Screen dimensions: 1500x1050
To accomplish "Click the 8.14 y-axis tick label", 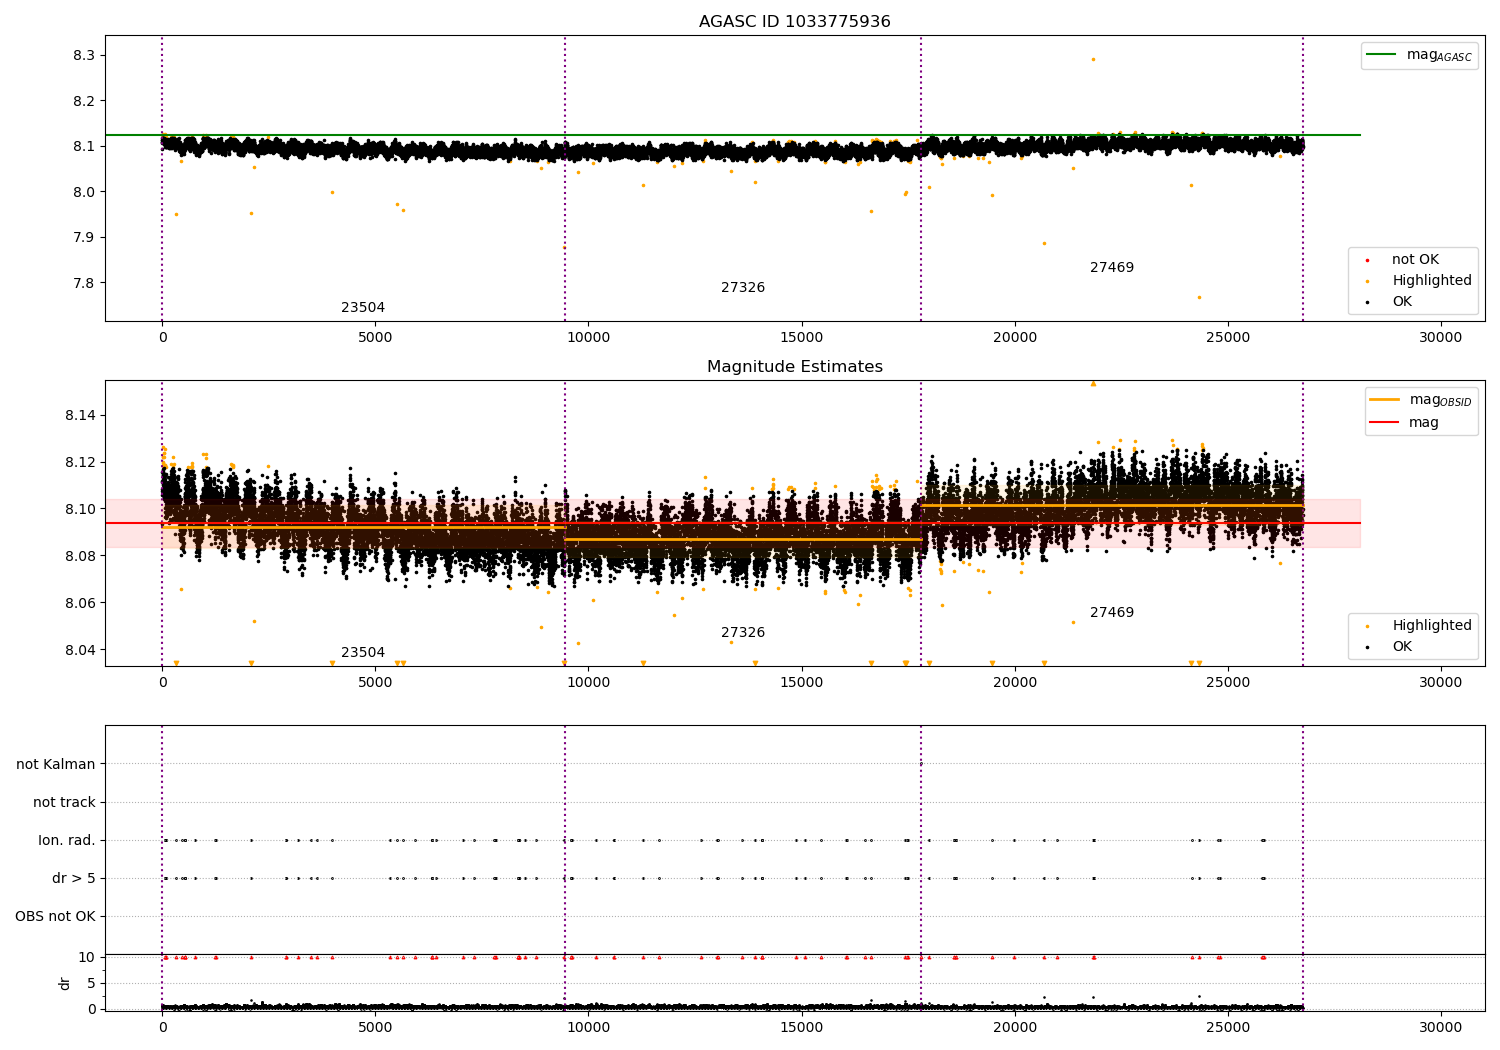I will pyautogui.click(x=80, y=415).
